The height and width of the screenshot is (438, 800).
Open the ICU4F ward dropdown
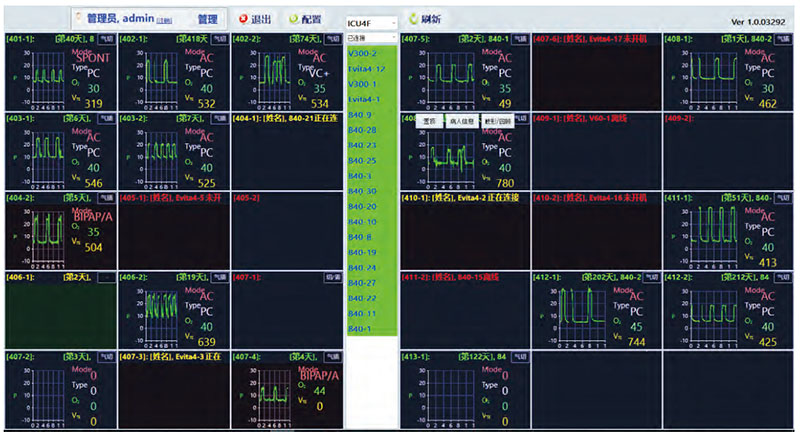371,23
